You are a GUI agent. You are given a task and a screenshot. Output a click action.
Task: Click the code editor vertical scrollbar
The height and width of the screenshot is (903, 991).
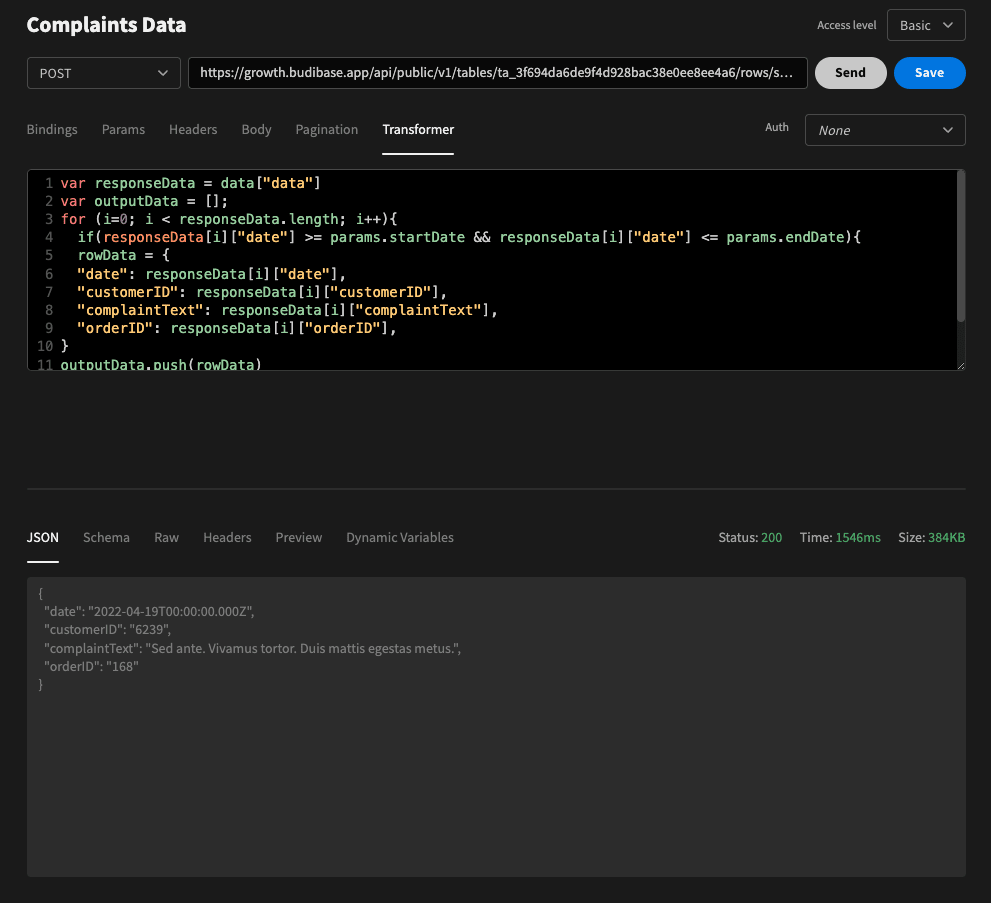pyautogui.click(x=961, y=246)
